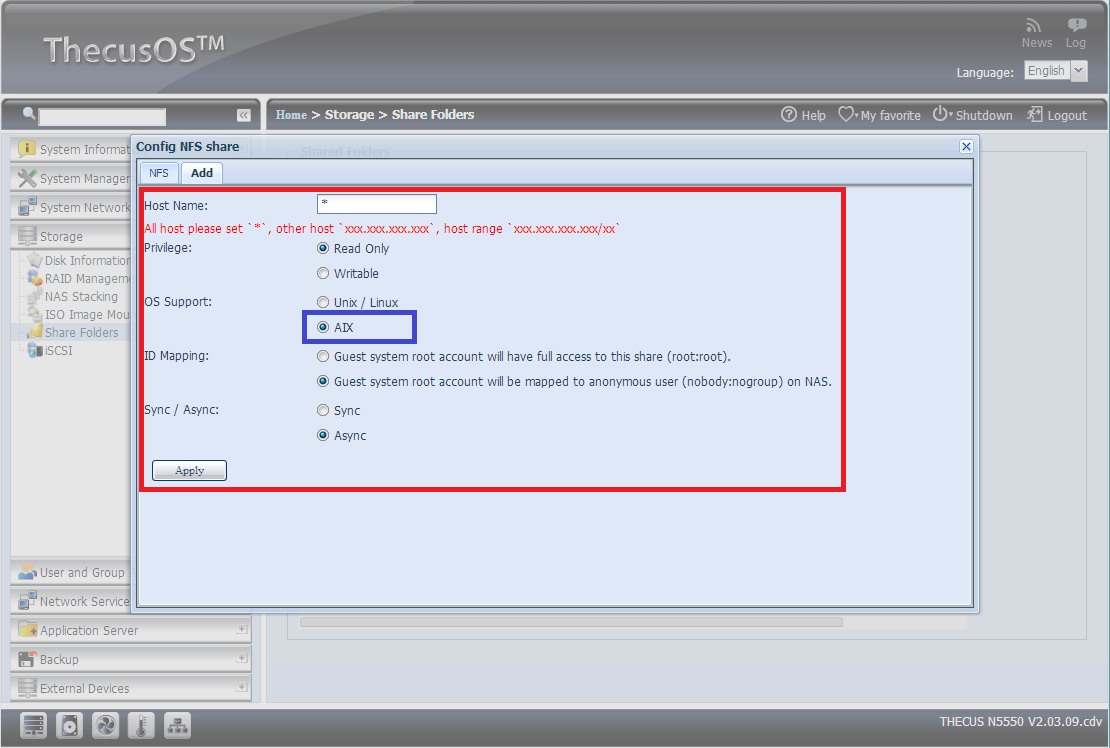Click the Host Name input field
1110x748 pixels.
coord(376,204)
